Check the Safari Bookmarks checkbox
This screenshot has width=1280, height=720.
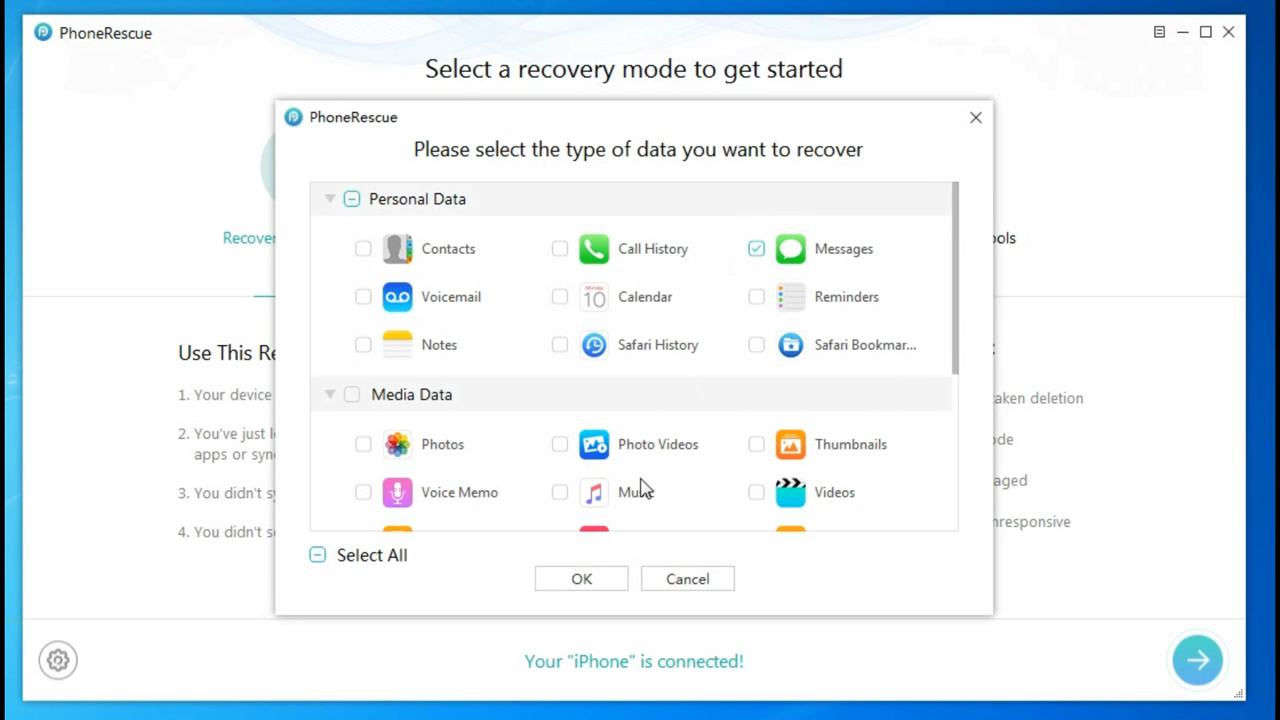pyautogui.click(x=756, y=345)
